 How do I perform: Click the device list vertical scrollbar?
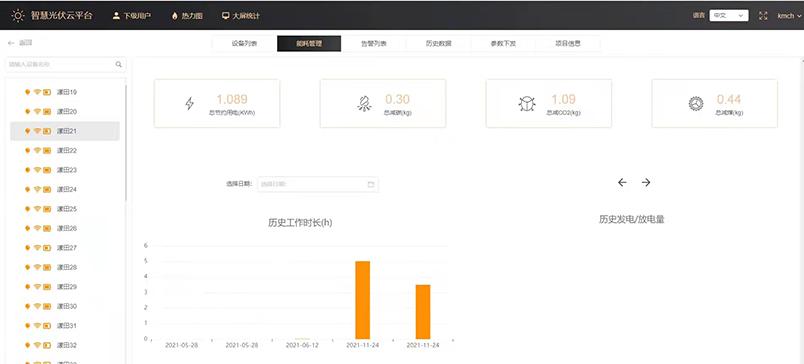pyautogui.click(x=126, y=144)
